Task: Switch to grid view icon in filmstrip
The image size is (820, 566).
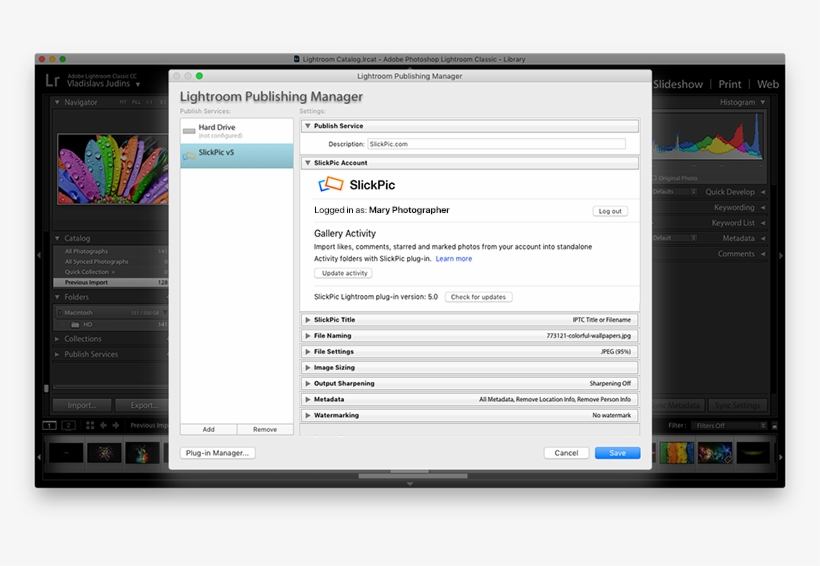Action: [90, 426]
